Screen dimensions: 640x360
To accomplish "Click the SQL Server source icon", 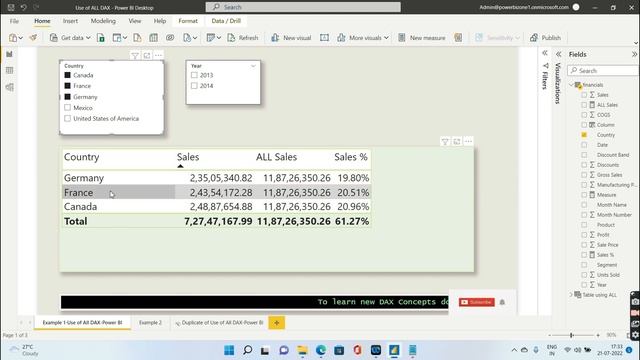I will tap(137, 38).
